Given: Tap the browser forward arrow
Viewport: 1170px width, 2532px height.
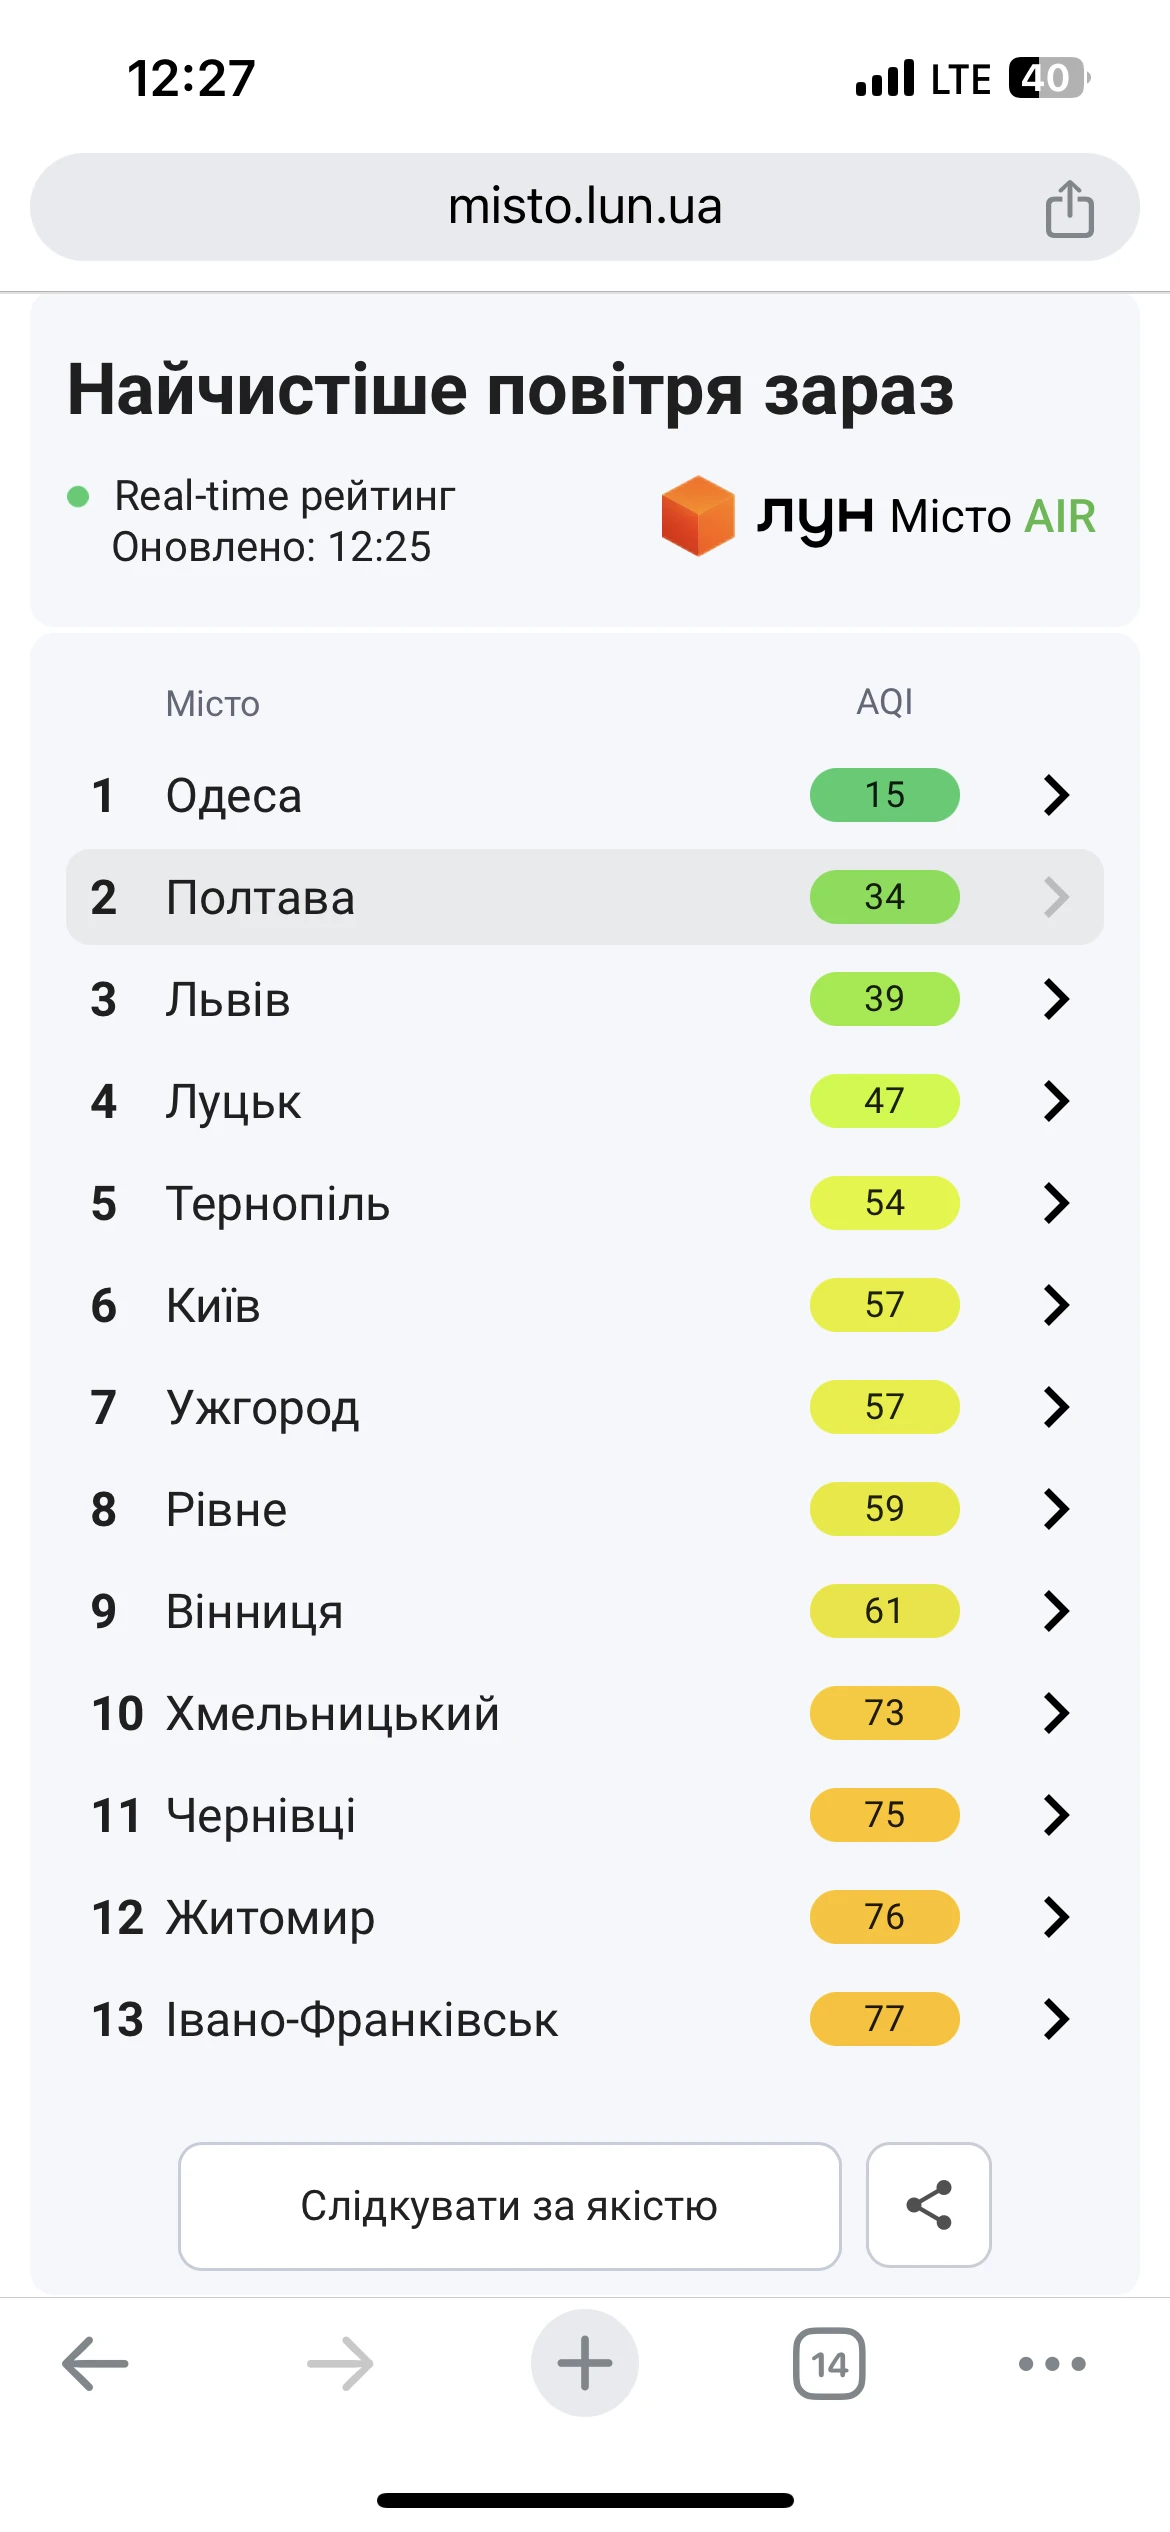Looking at the screenshot, I should click(x=340, y=2364).
